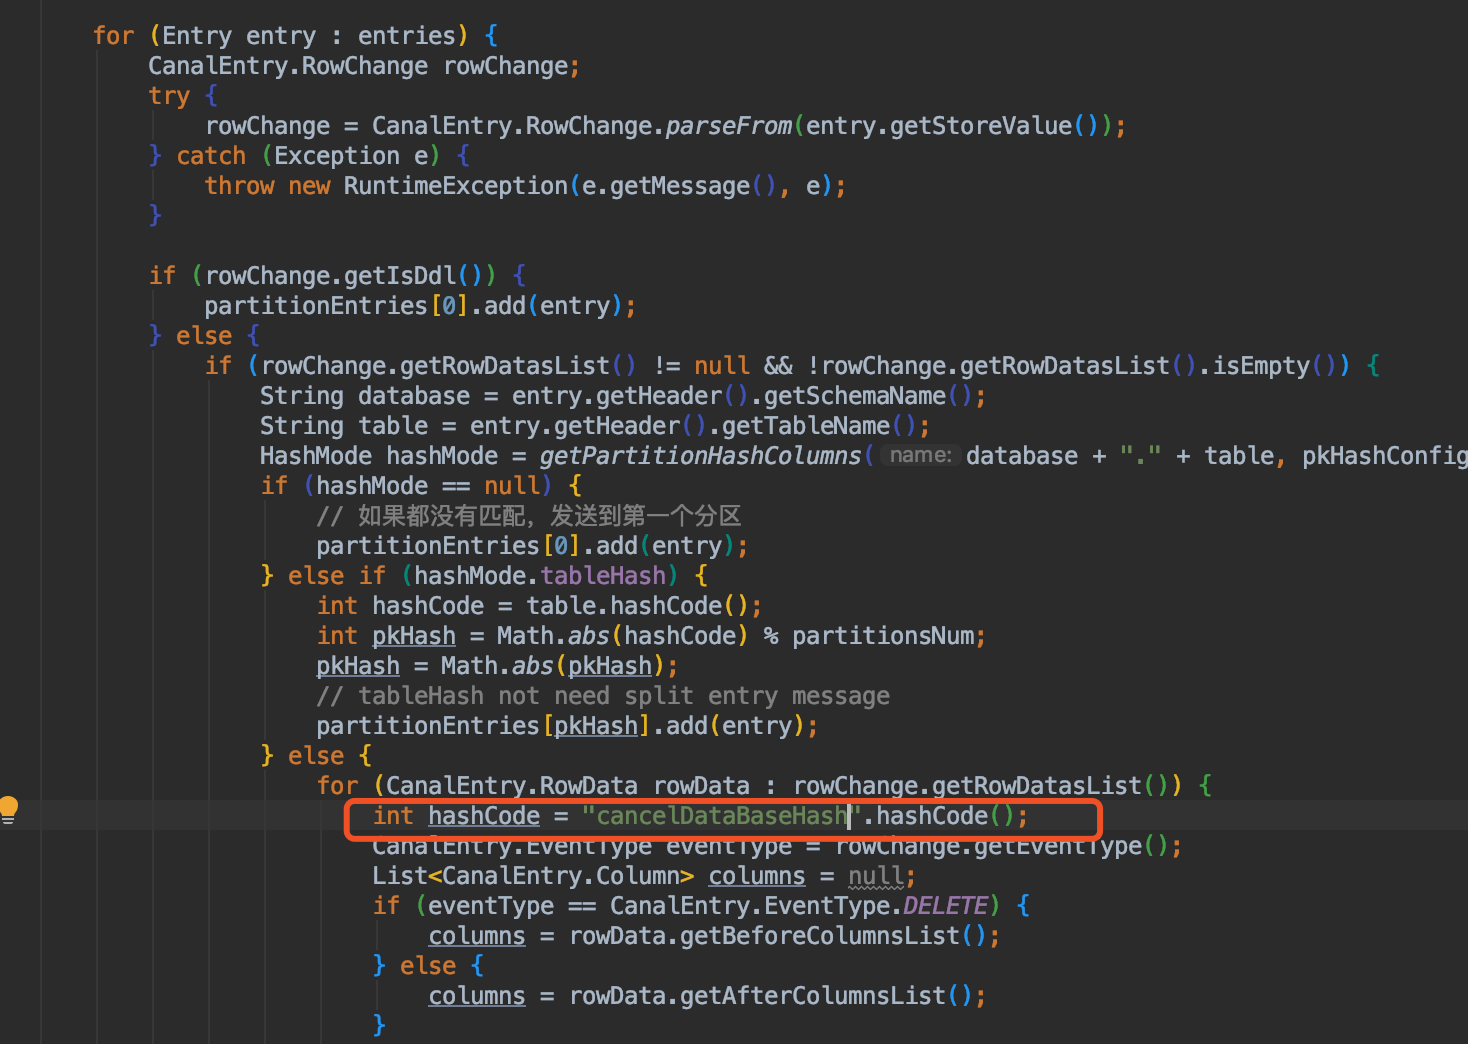Click 'getSchemaName' method call
Screen dimensions: 1468x1044
pyautogui.click(x=855, y=396)
